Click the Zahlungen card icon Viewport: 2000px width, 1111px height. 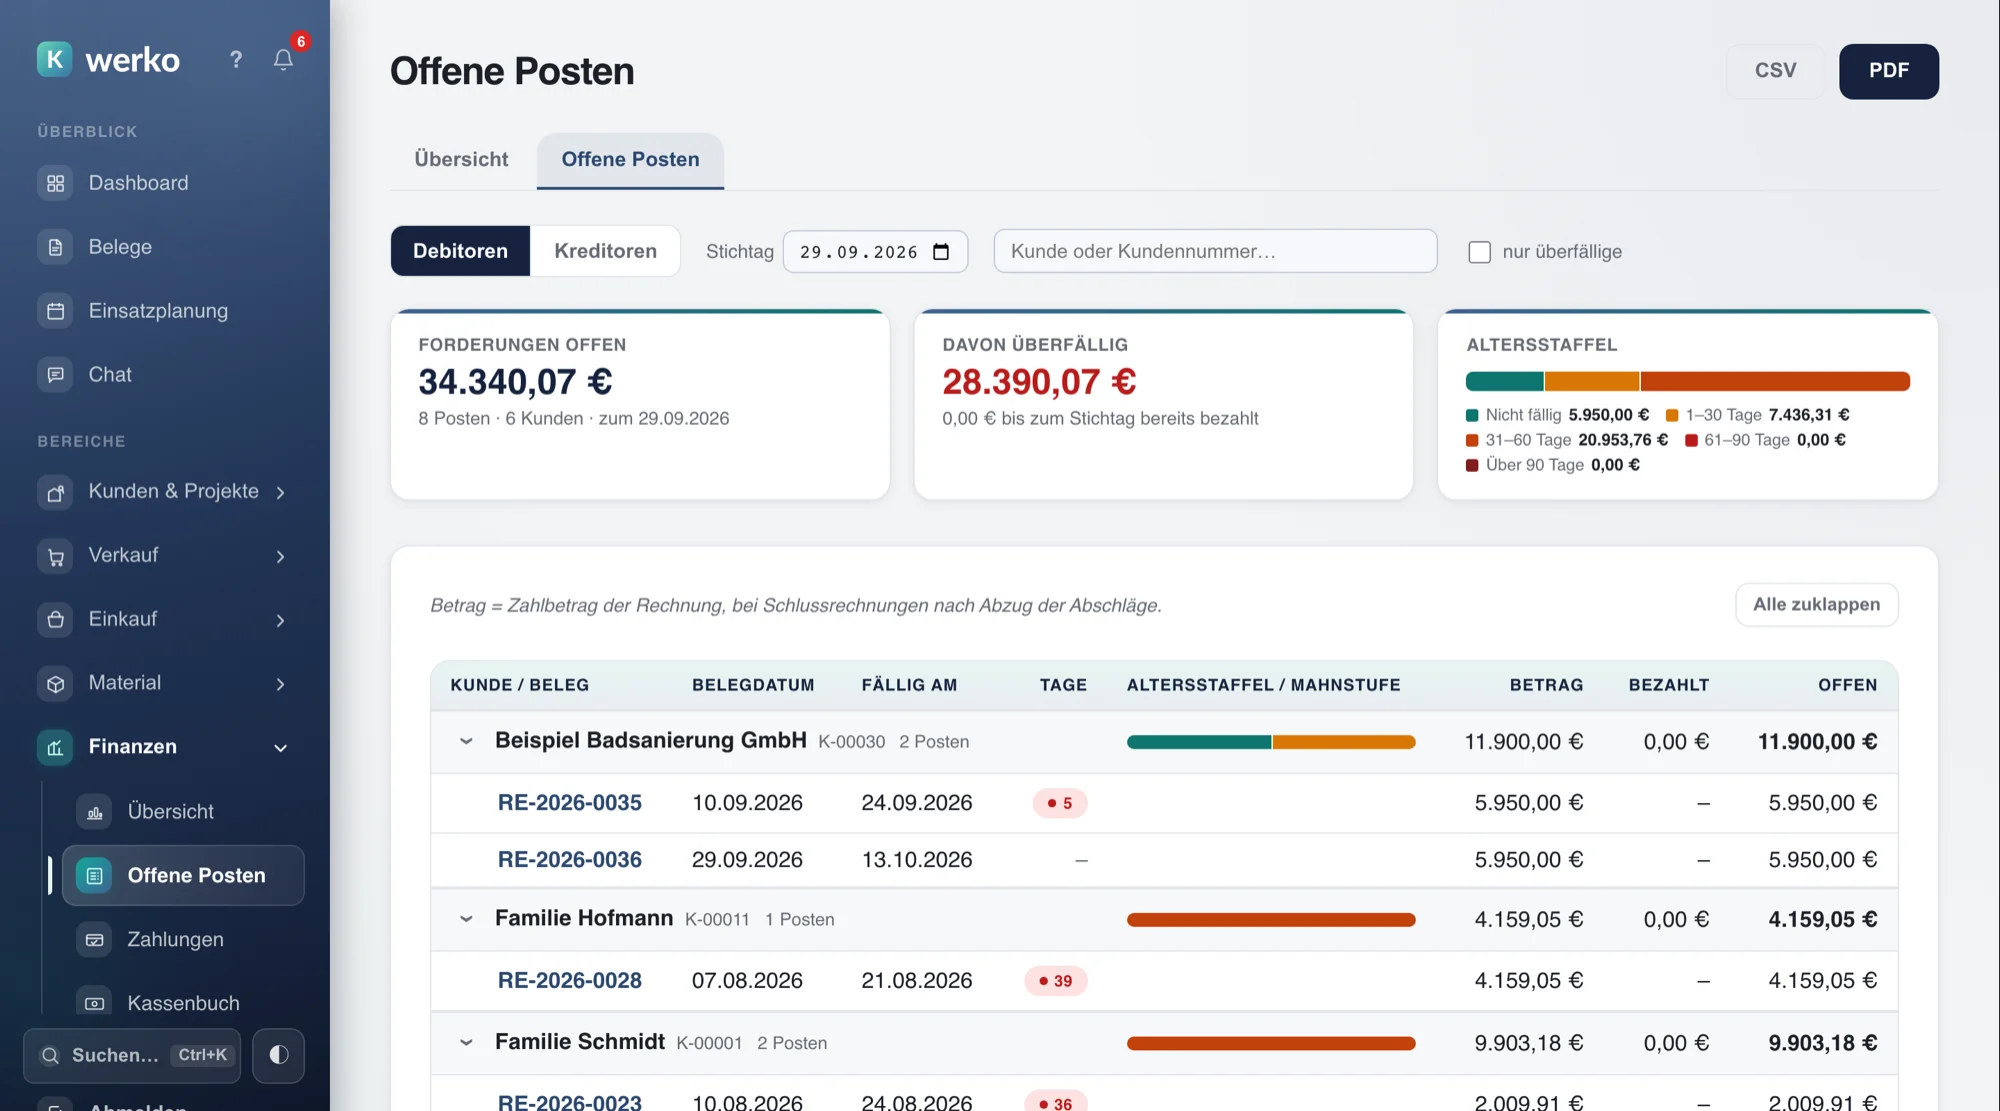point(94,940)
